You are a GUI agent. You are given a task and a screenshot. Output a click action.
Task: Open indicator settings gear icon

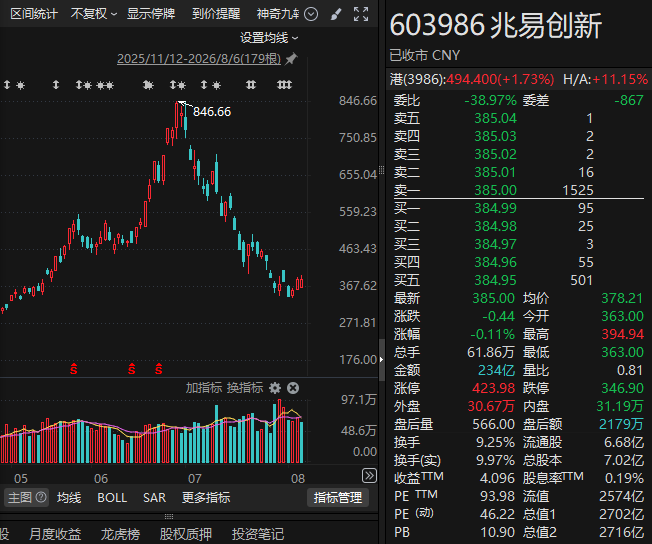click(274, 388)
